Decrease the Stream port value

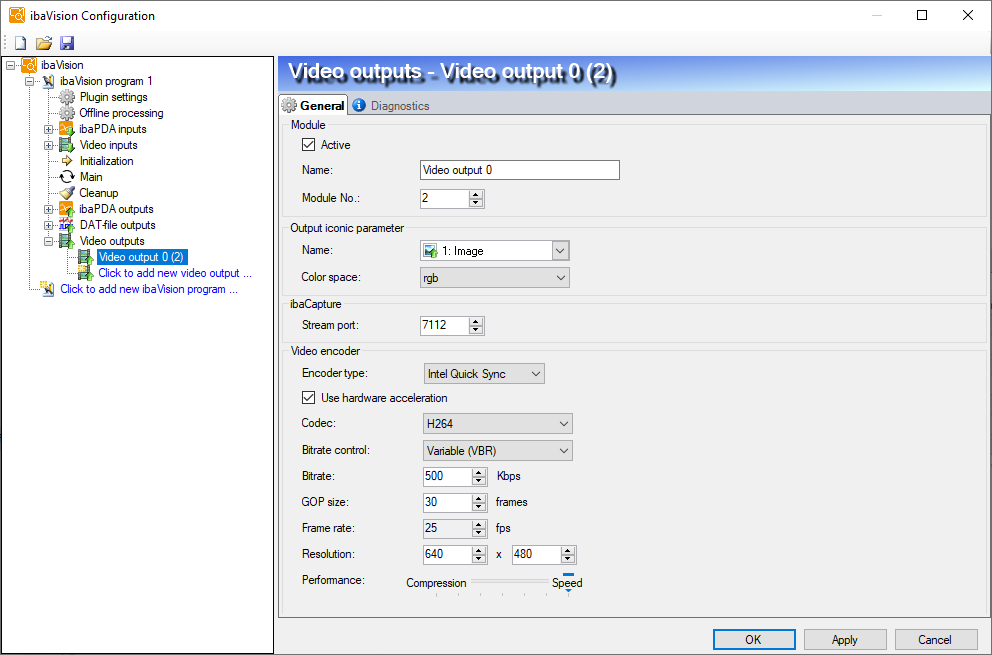click(x=476, y=330)
